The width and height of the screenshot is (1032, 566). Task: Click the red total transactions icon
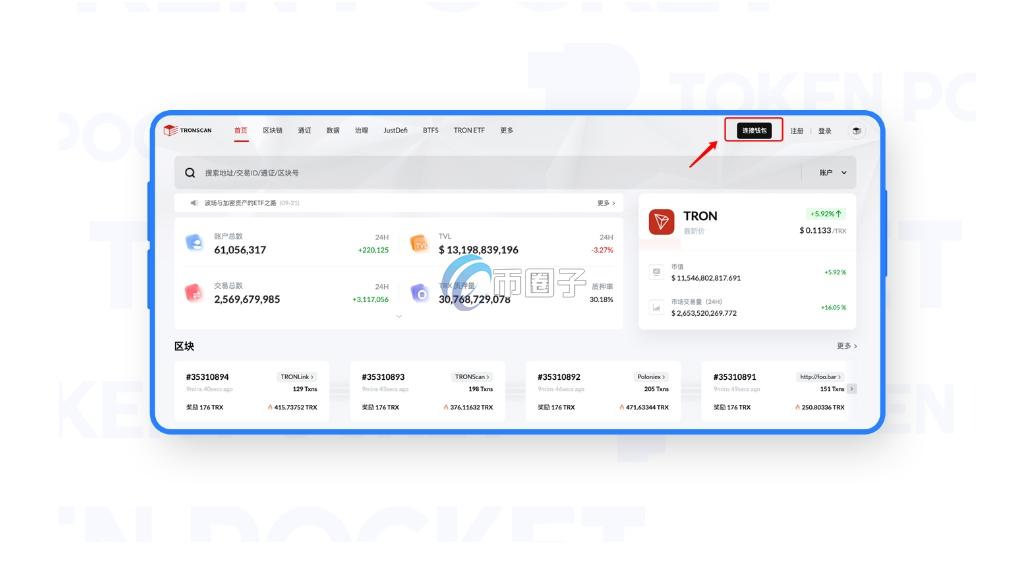[194, 292]
